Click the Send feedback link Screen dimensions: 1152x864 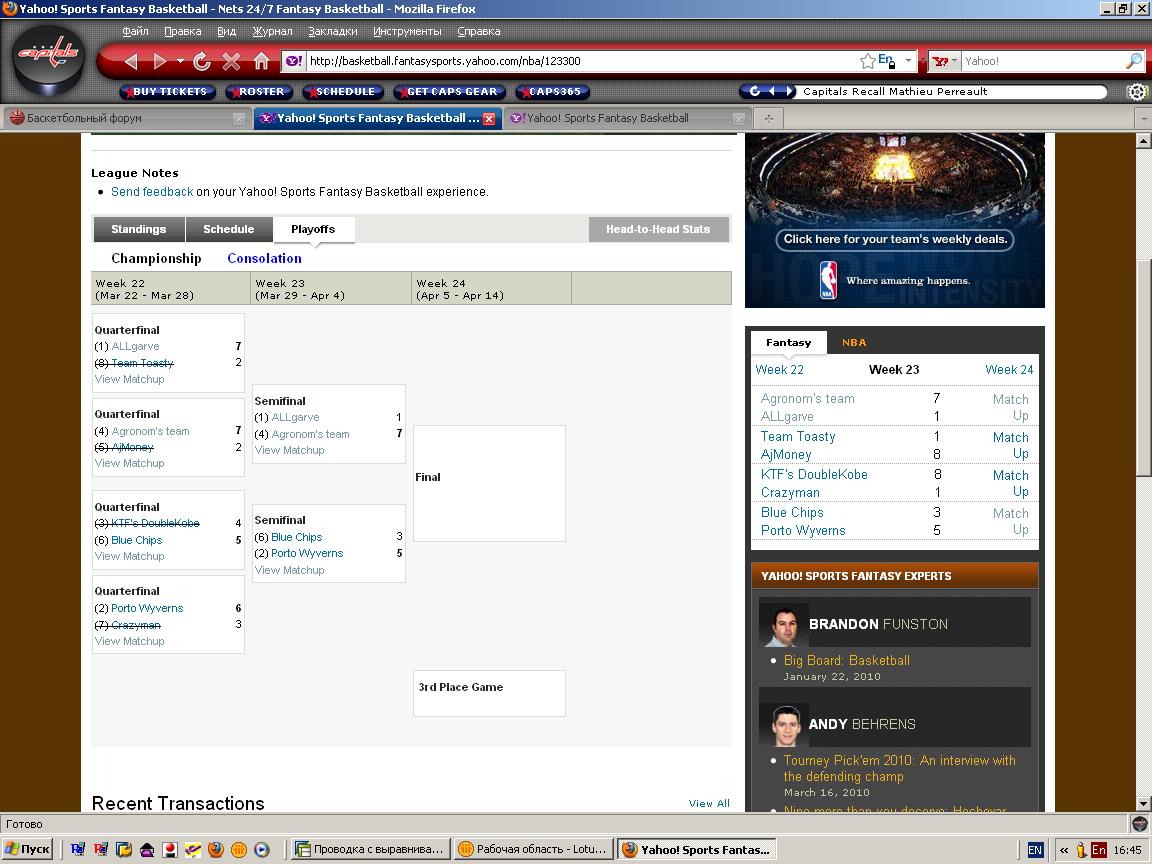pos(152,192)
